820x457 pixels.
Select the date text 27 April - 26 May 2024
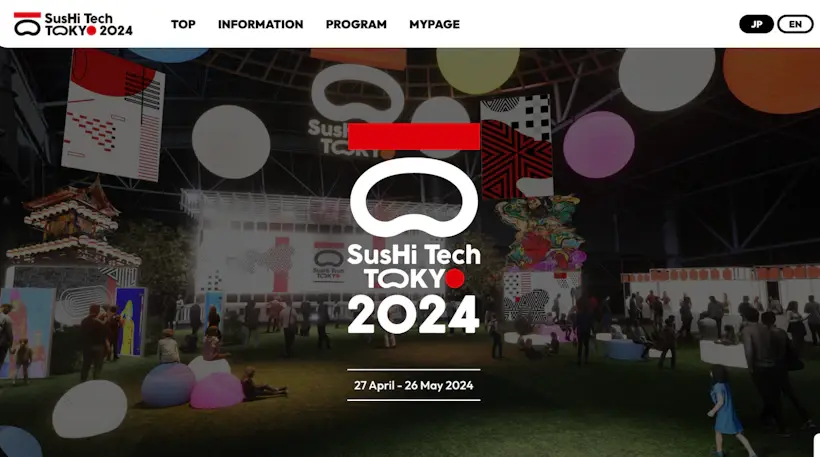click(414, 385)
